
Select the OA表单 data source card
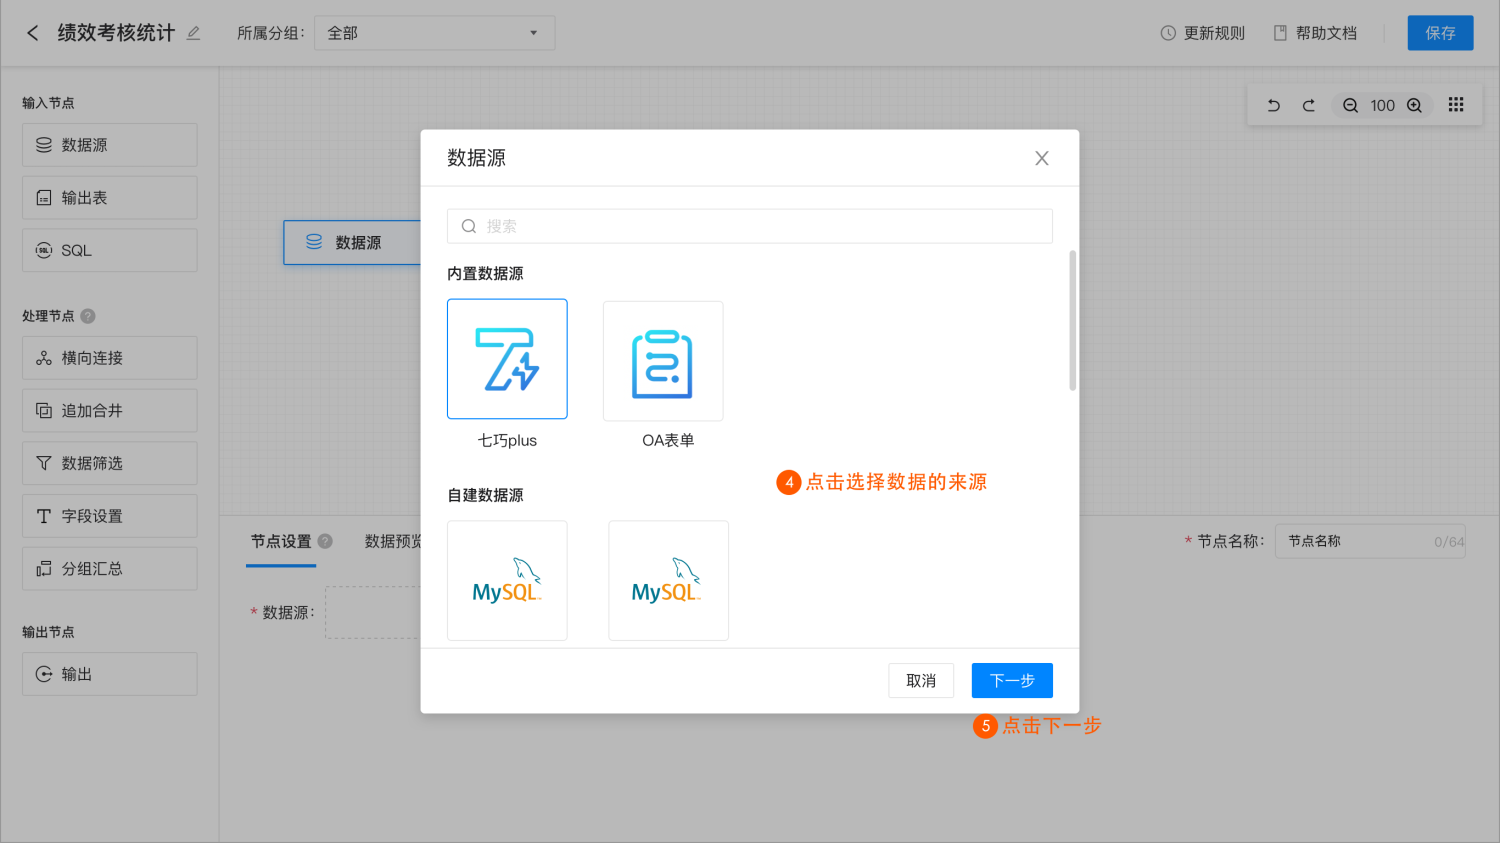pos(663,361)
